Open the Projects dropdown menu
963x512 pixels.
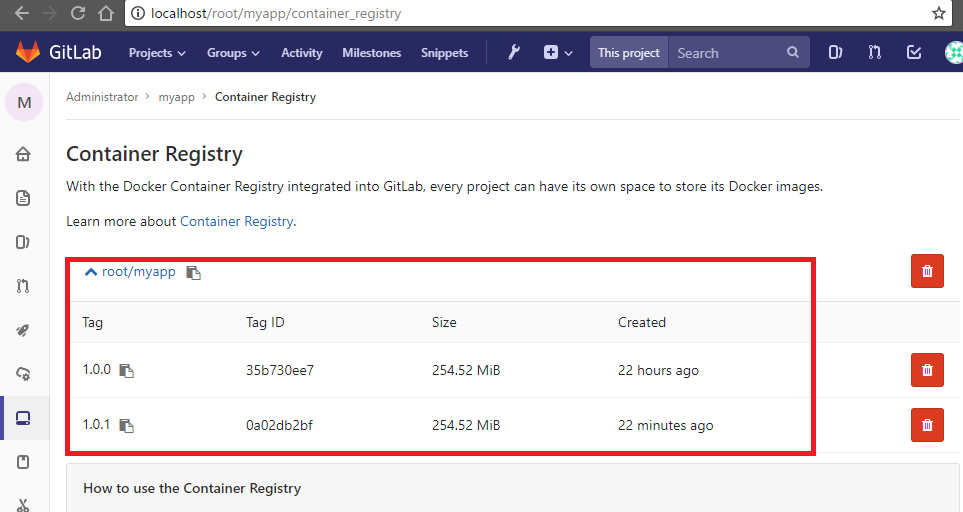pos(157,53)
